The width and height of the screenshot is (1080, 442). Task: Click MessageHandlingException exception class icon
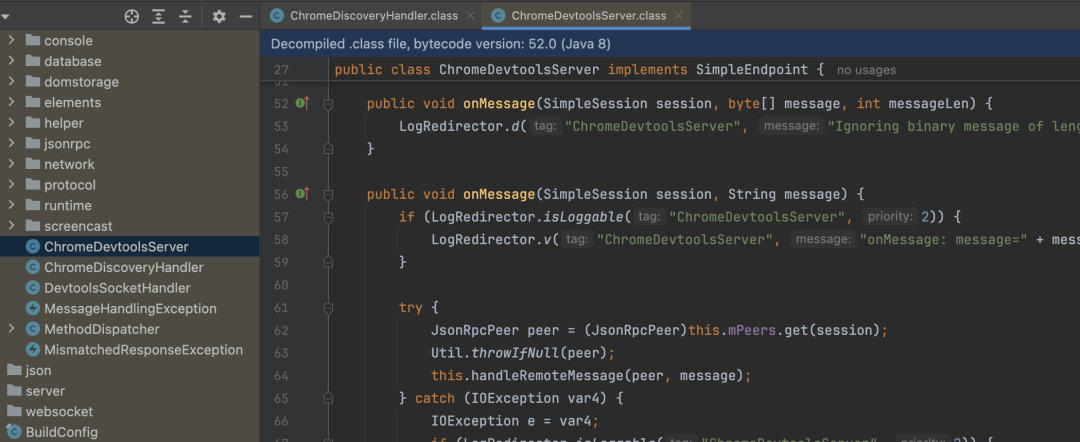pos(32,308)
